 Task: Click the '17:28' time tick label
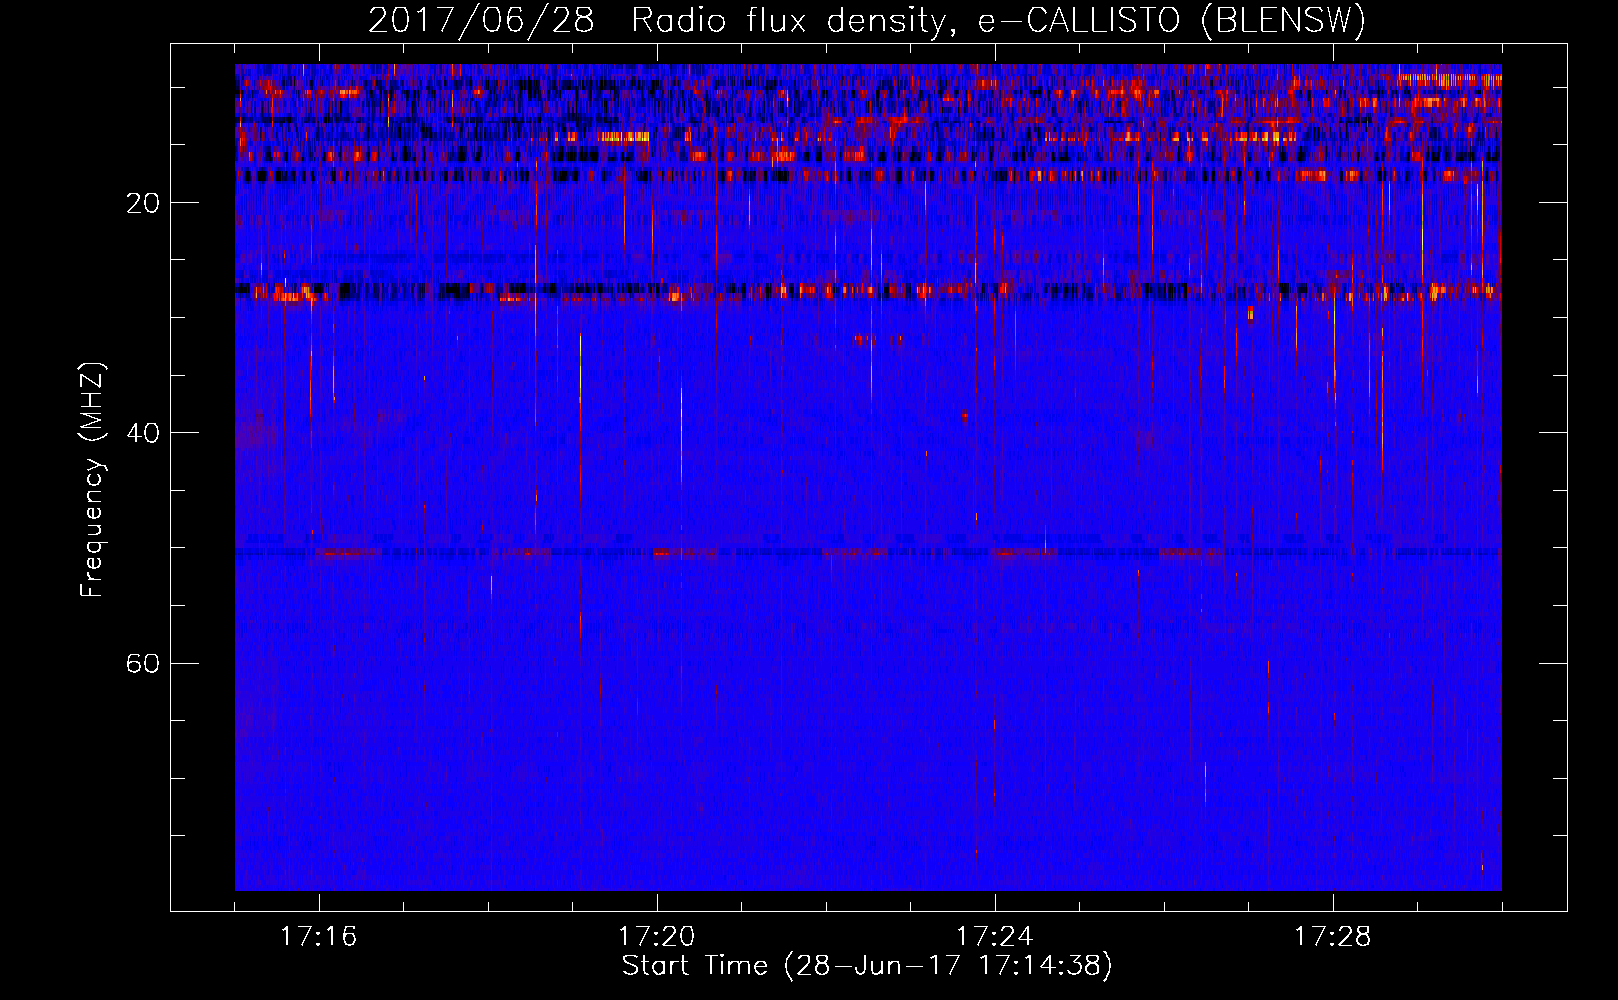(x=1332, y=937)
